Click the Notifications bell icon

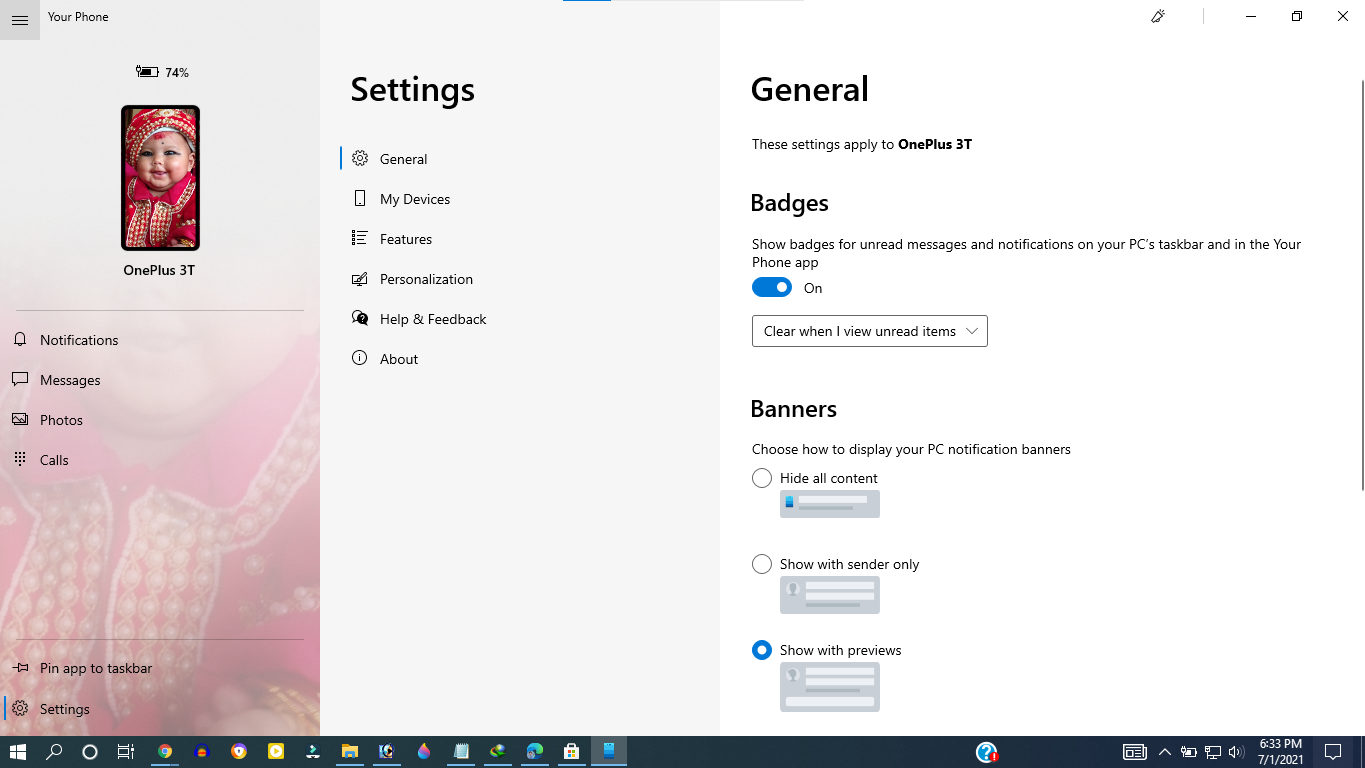(20, 340)
